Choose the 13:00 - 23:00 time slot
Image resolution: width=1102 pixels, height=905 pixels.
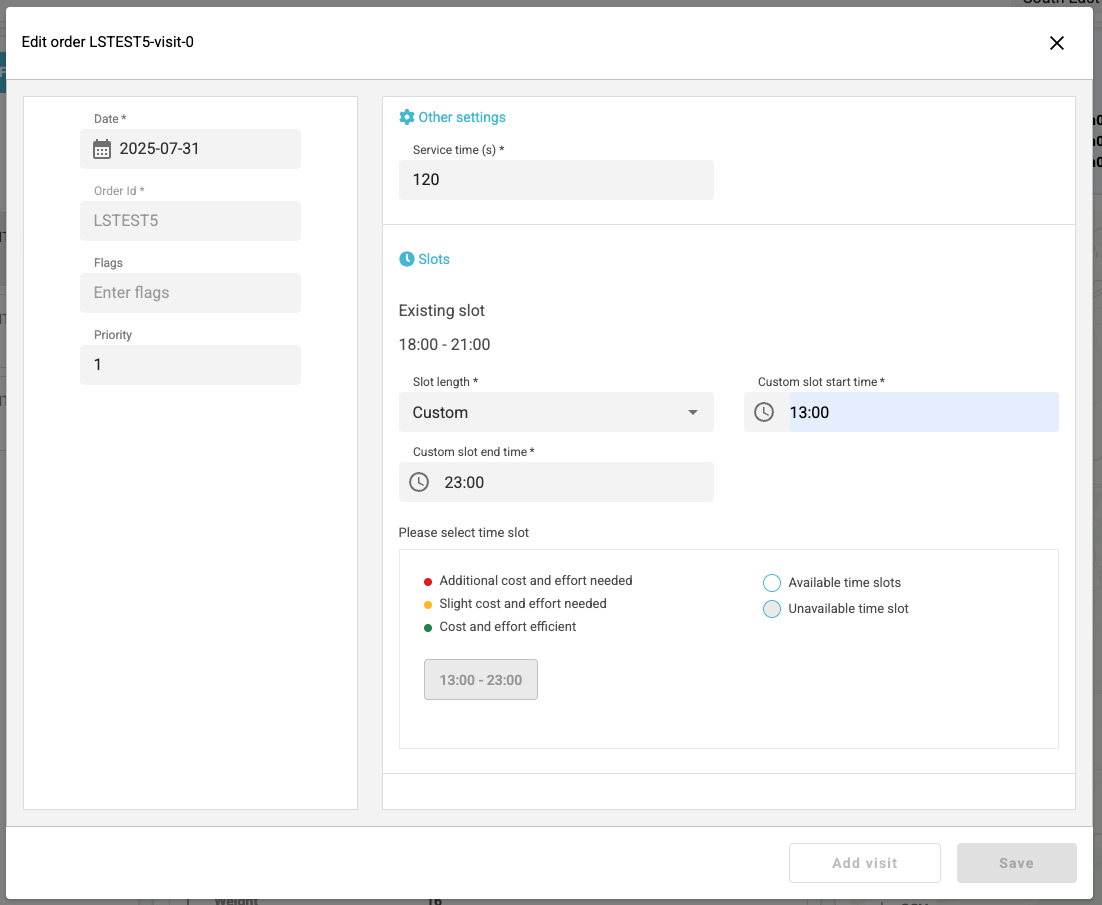pyautogui.click(x=481, y=680)
